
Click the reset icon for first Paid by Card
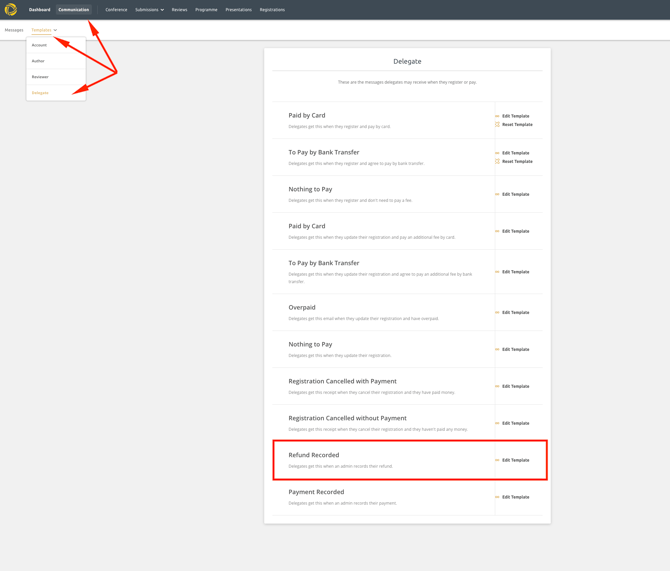497,125
